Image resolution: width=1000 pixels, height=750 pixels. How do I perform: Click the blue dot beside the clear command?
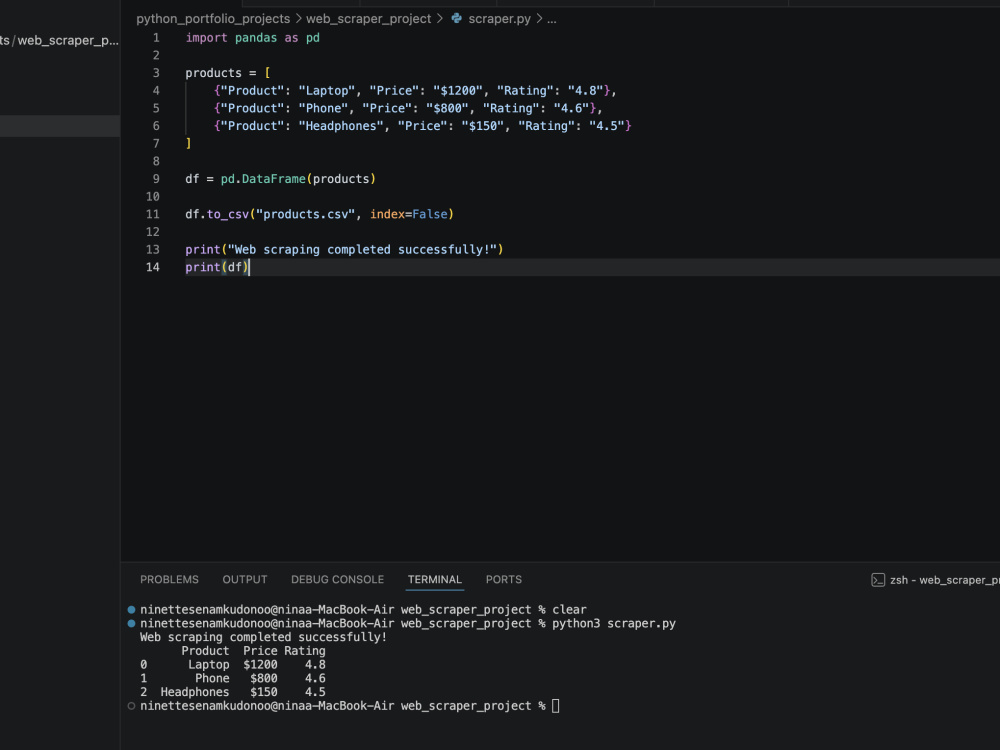pyautogui.click(x=131, y=610)
